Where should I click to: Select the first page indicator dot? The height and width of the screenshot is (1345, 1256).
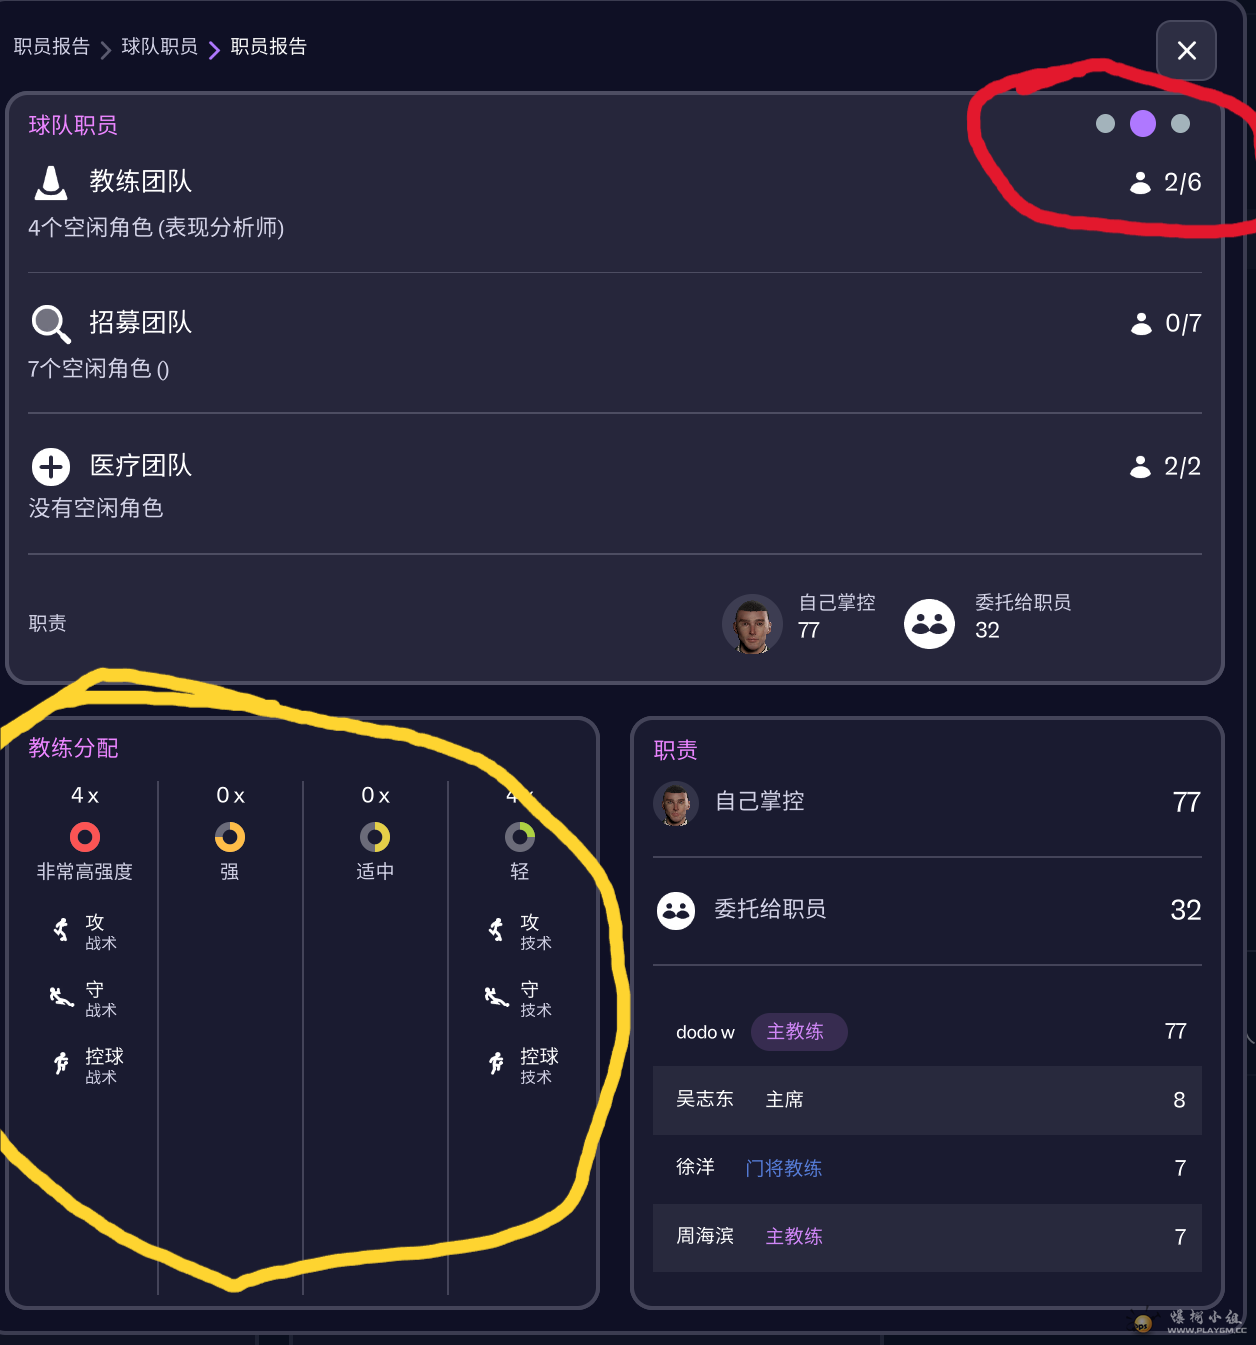click(x=1105, y=123)
